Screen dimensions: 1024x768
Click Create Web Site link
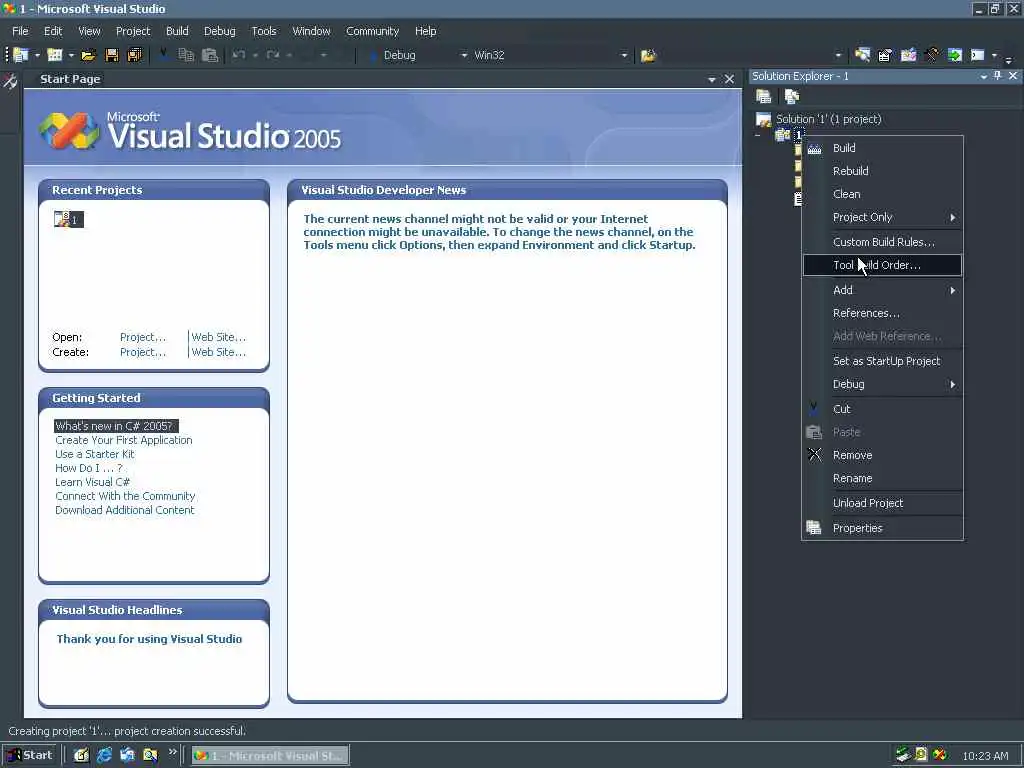coord(219,352)
